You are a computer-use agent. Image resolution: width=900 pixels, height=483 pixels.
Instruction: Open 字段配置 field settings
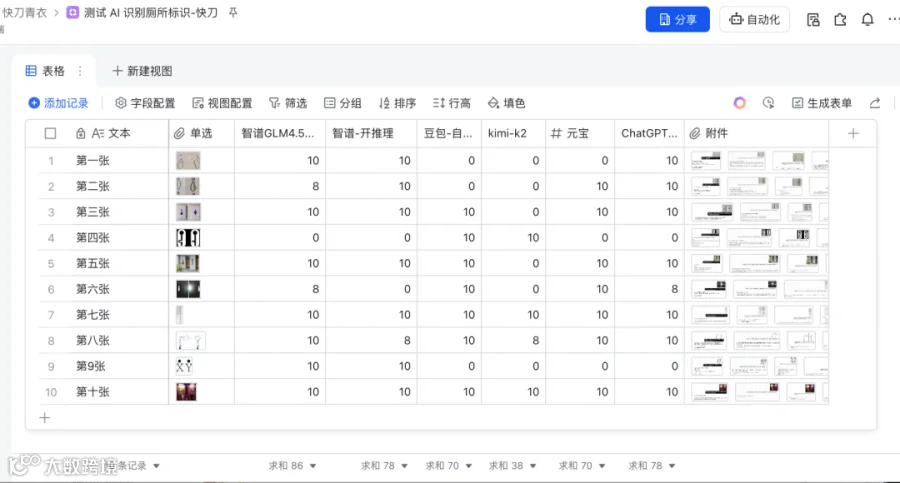(x=145, y=103)
